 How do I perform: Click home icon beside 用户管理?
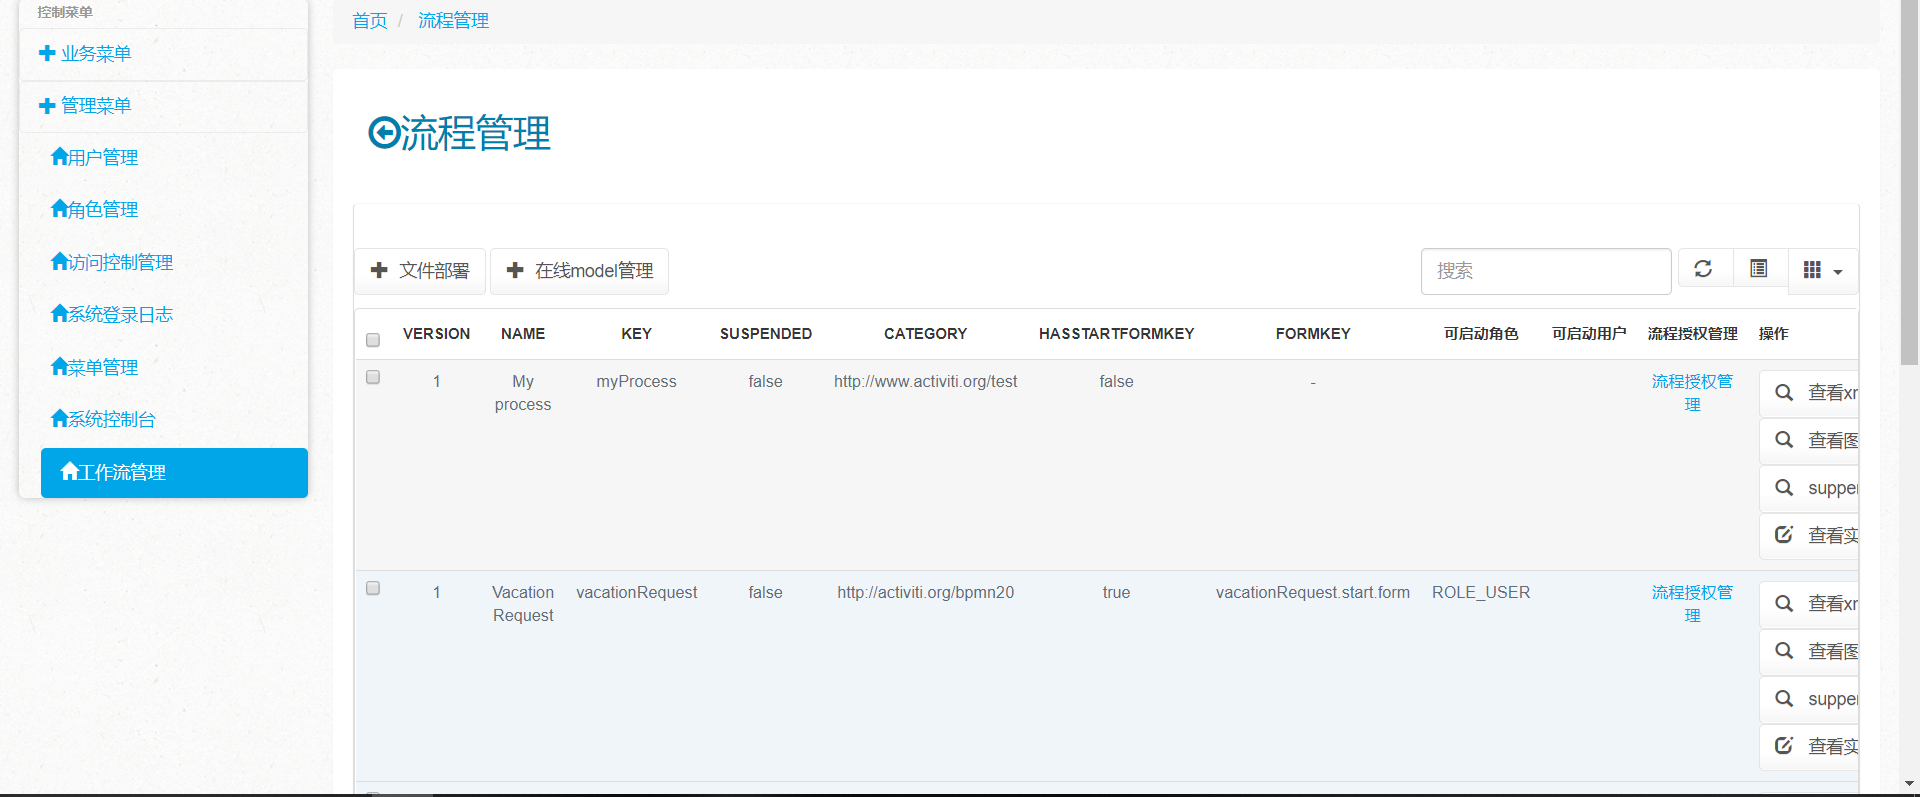point(59,156)
